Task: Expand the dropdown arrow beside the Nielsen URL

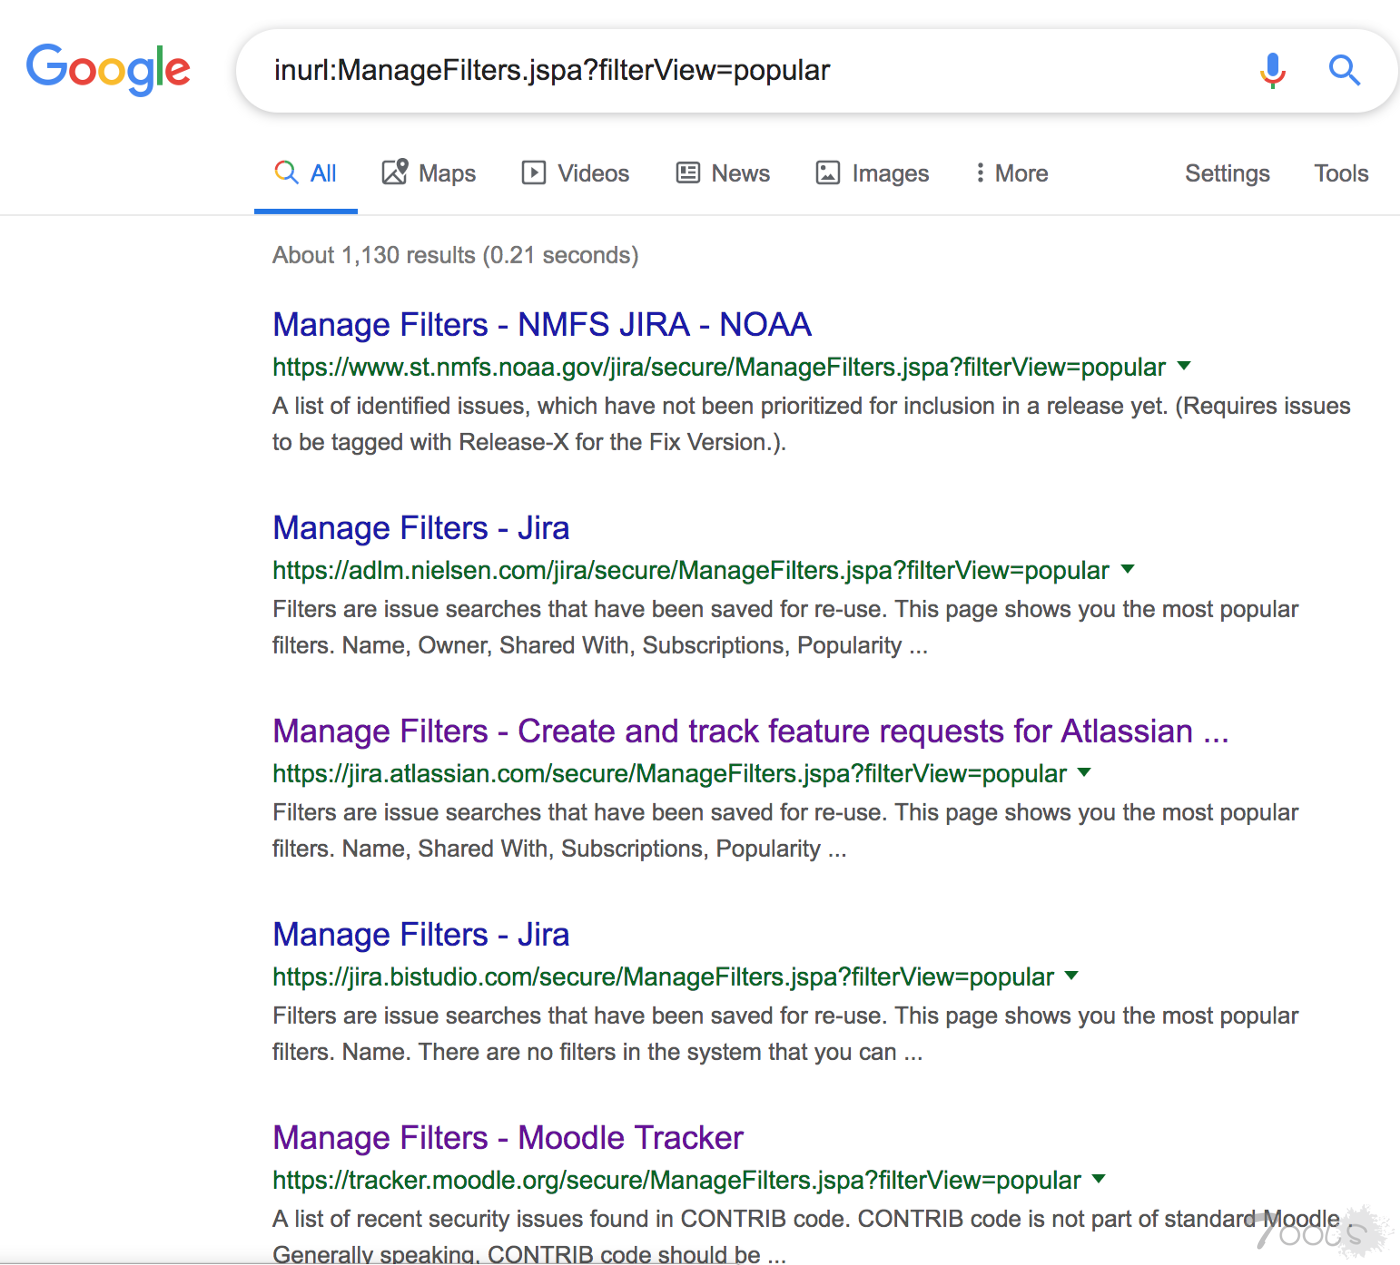Action: point(1128,569)
